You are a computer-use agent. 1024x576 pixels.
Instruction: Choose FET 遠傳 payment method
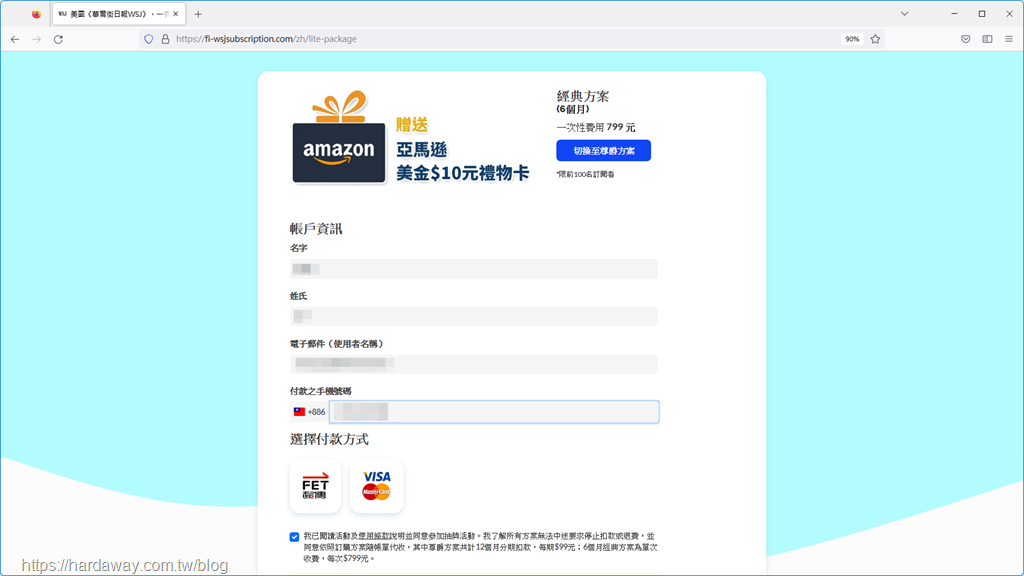[x=315, y=486]
